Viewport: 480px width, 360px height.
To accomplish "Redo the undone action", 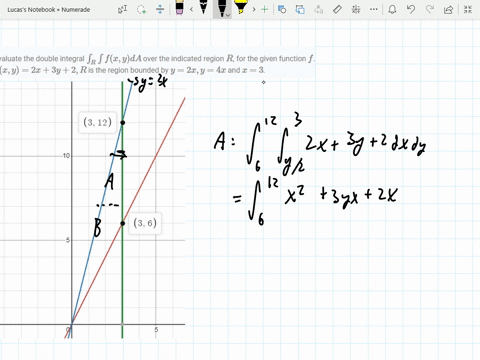I will [x=430, y=9].
